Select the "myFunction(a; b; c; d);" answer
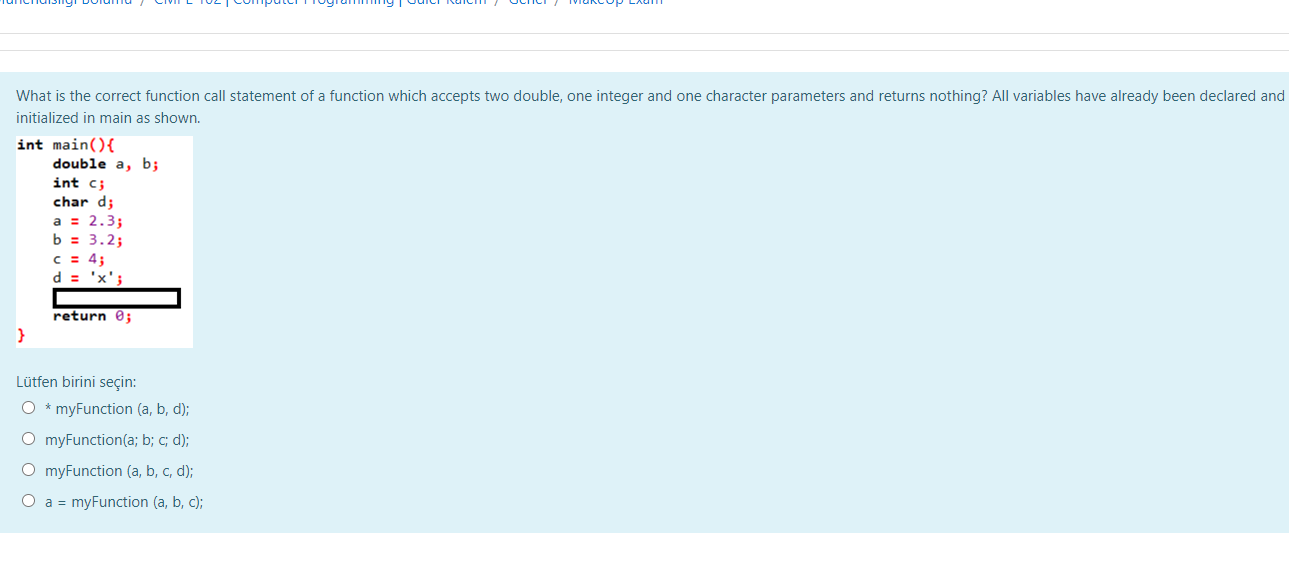1289x576 pixels. [x=29, y=437]
